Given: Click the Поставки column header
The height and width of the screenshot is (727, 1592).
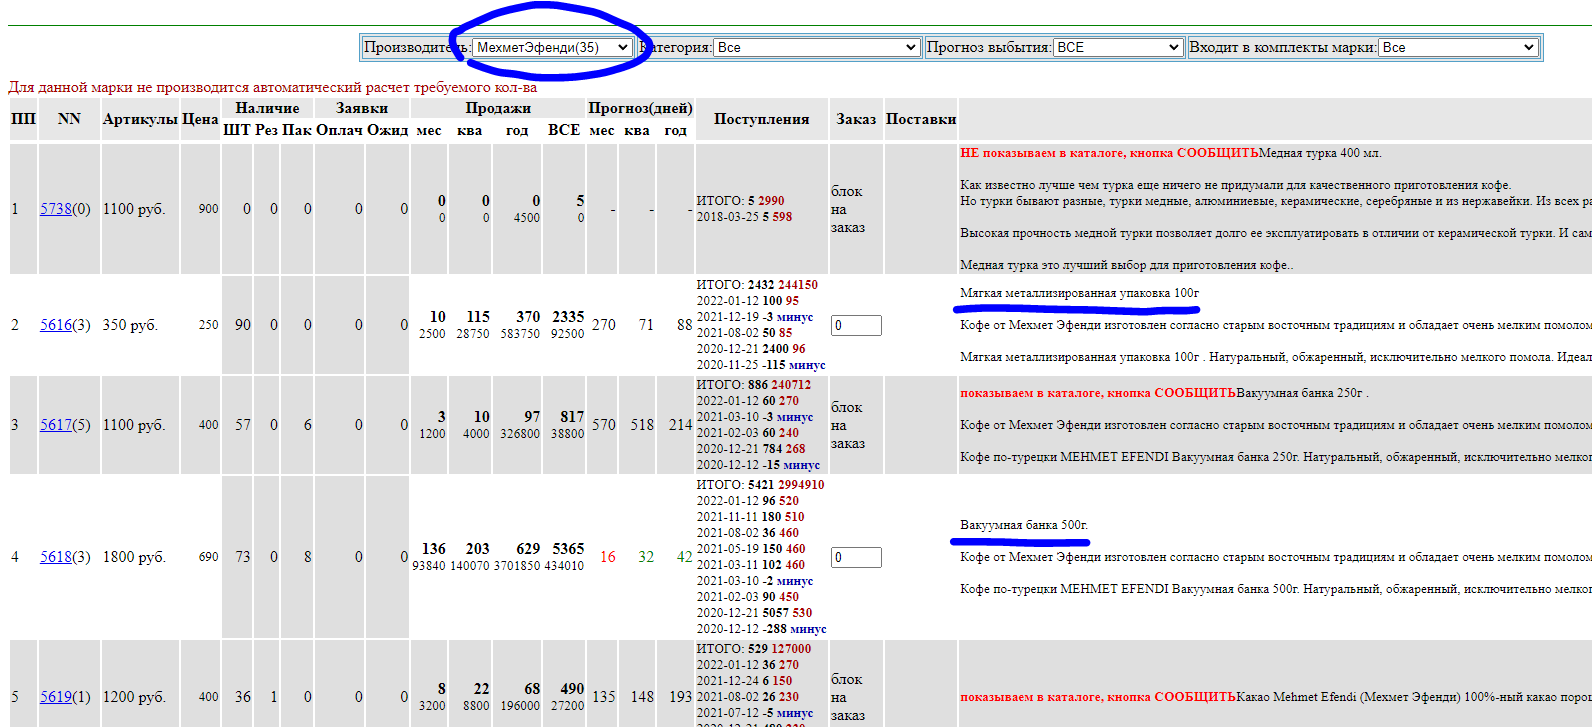Looking at the screenshot, I should click(920, 119).
